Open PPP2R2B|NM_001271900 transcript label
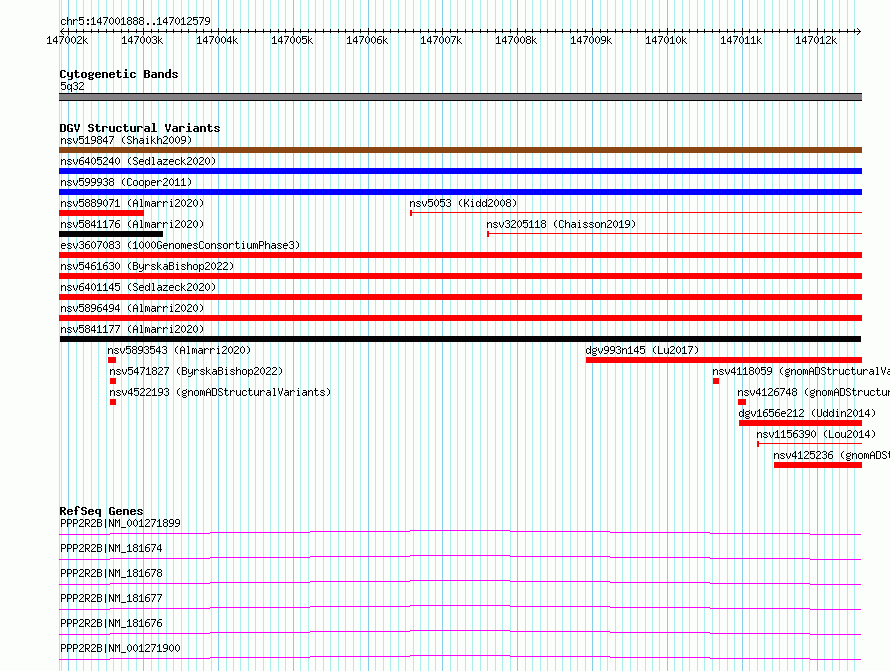Screen dimensions: 890x671 (120, 648)
